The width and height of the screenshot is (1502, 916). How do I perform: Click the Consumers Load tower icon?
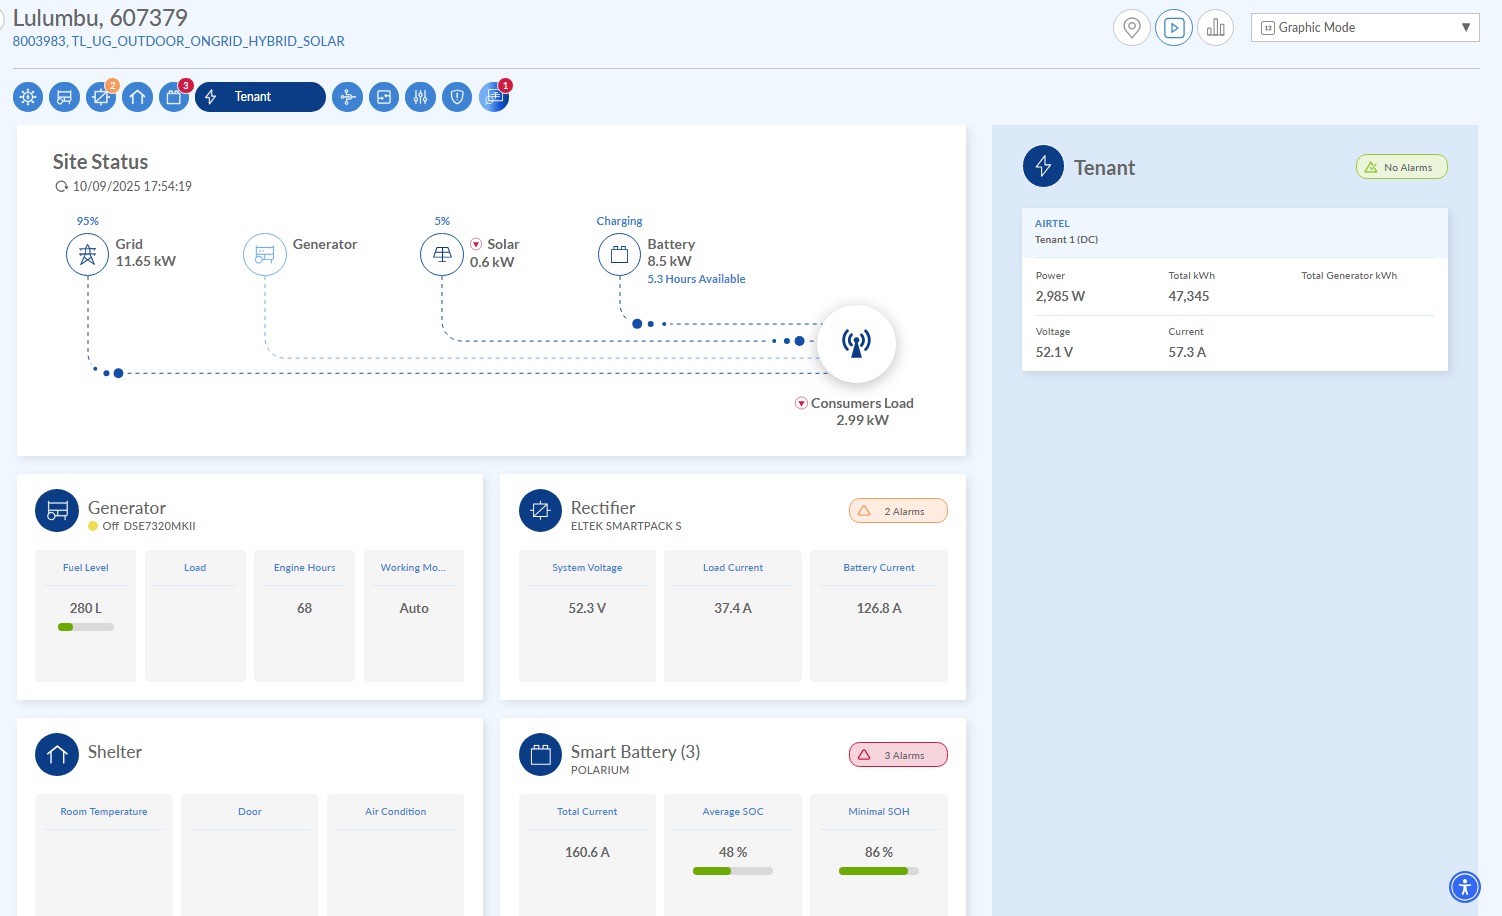(855, 343)
